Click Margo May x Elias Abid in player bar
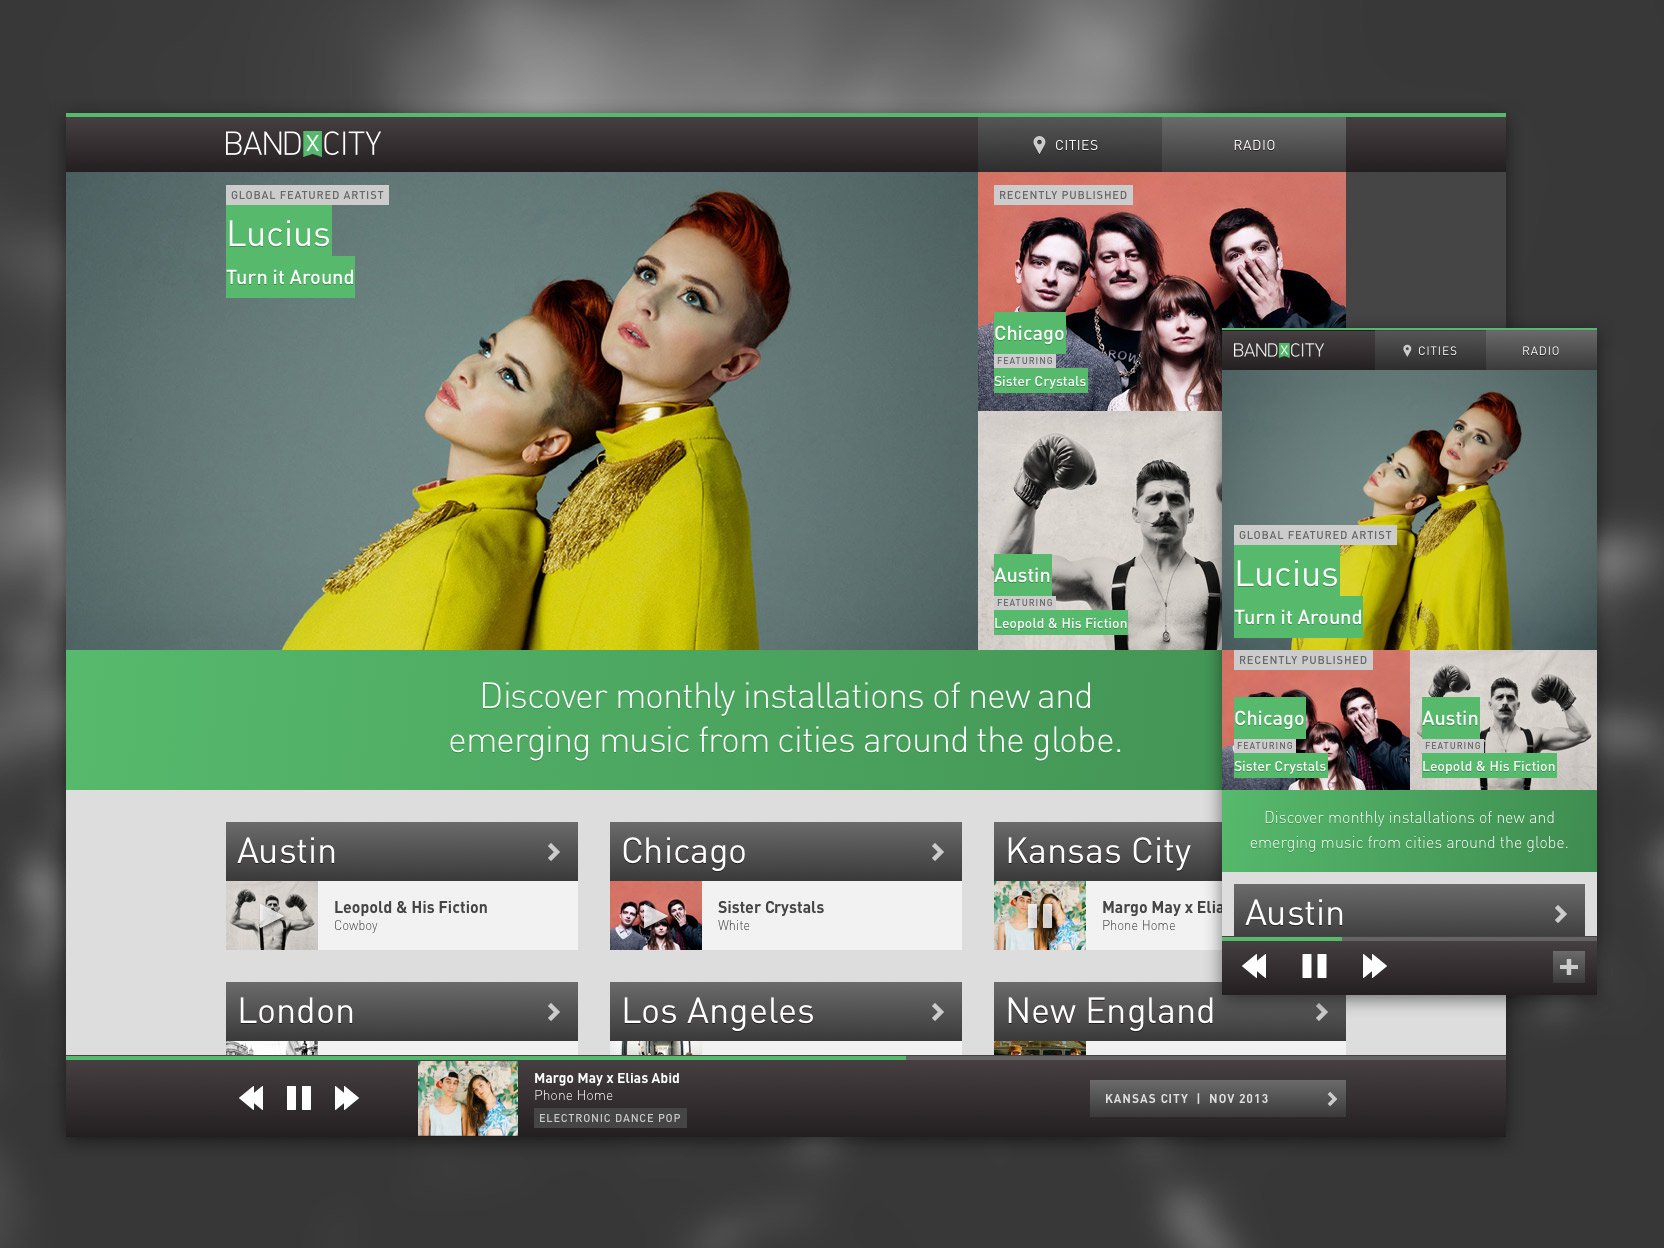Viewport: 1664px width, 1248px height. pos(607,1078)
